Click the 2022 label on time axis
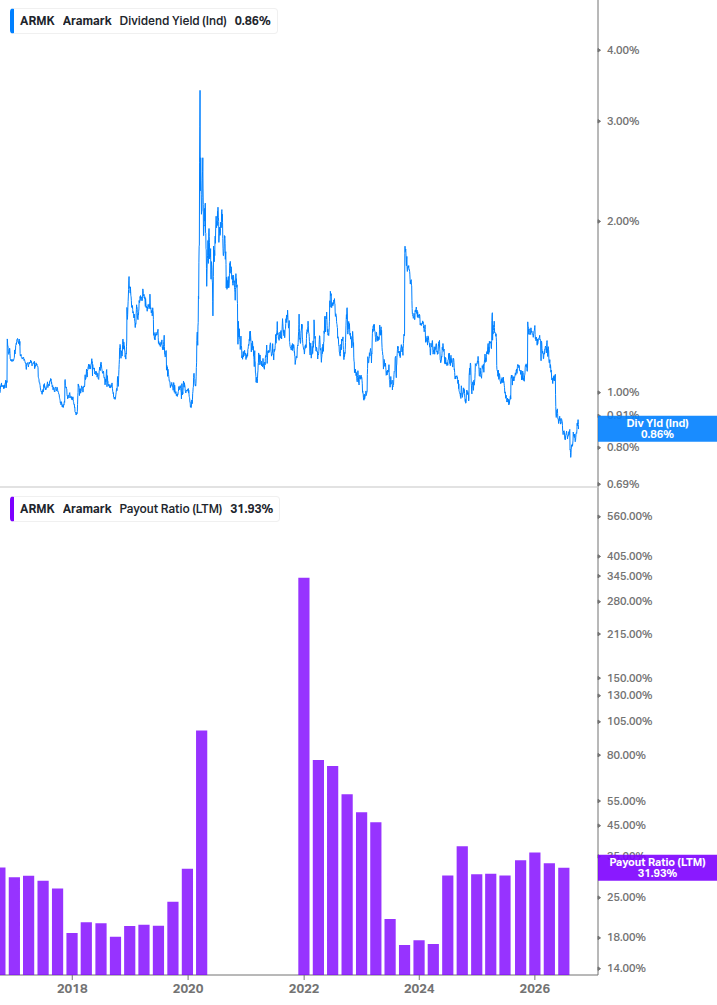The width and height of the screenshot is (717, 1005). tap(304, 989)
